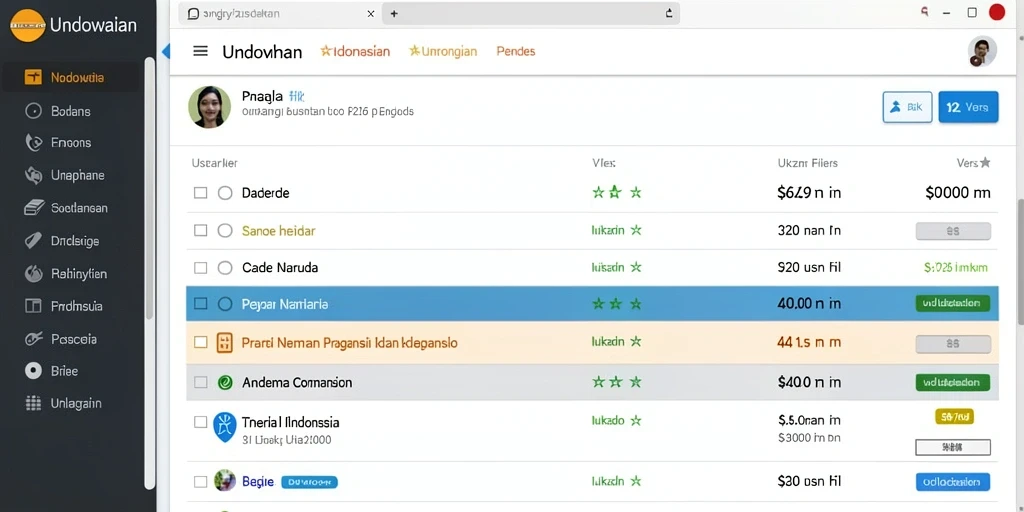
Task: Tick the Andema Comansion row checkbox
Action: coord(200,383)
